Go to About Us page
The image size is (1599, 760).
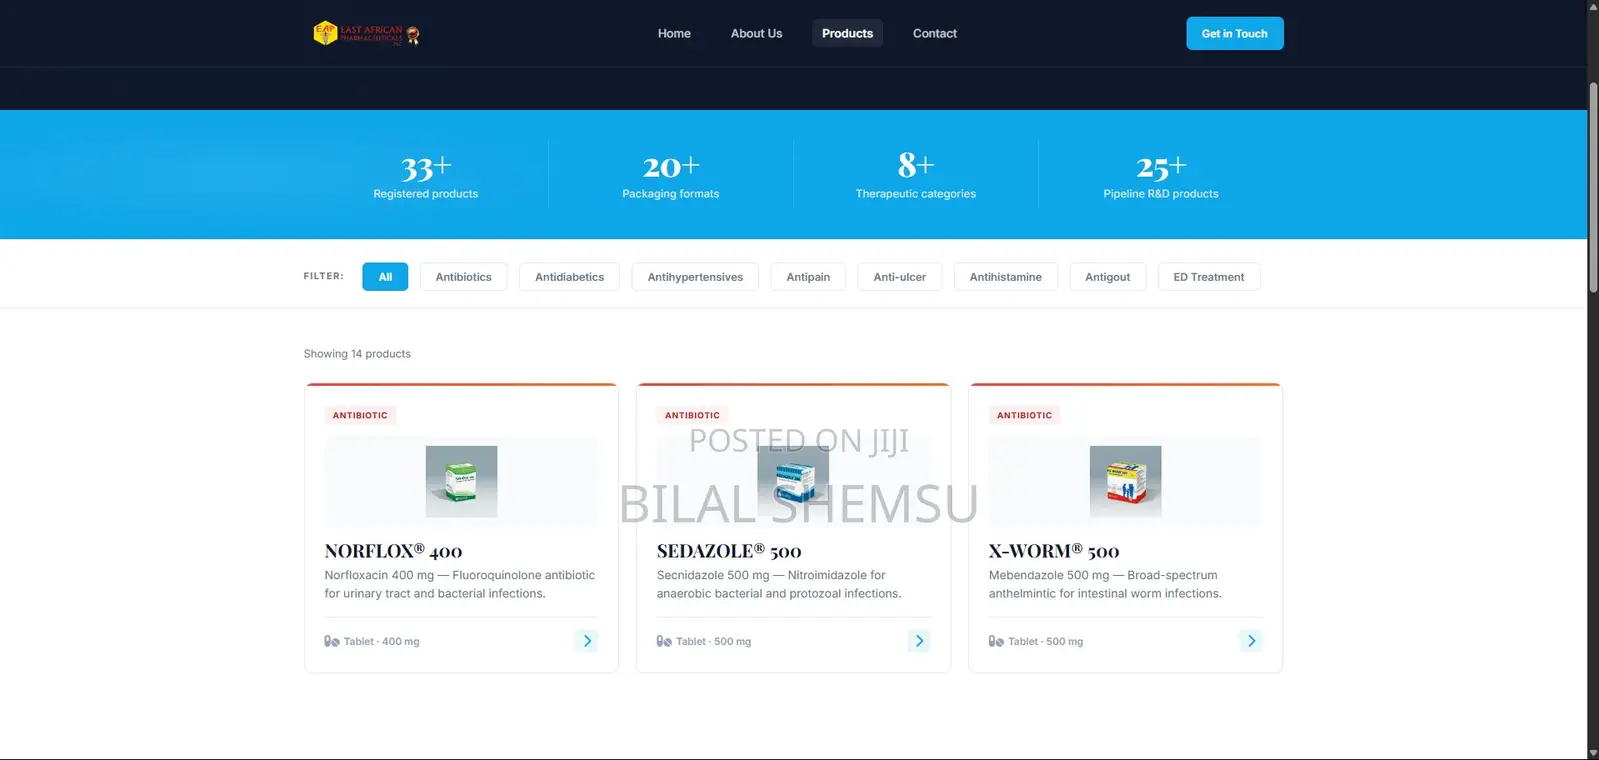click(756, 33)
